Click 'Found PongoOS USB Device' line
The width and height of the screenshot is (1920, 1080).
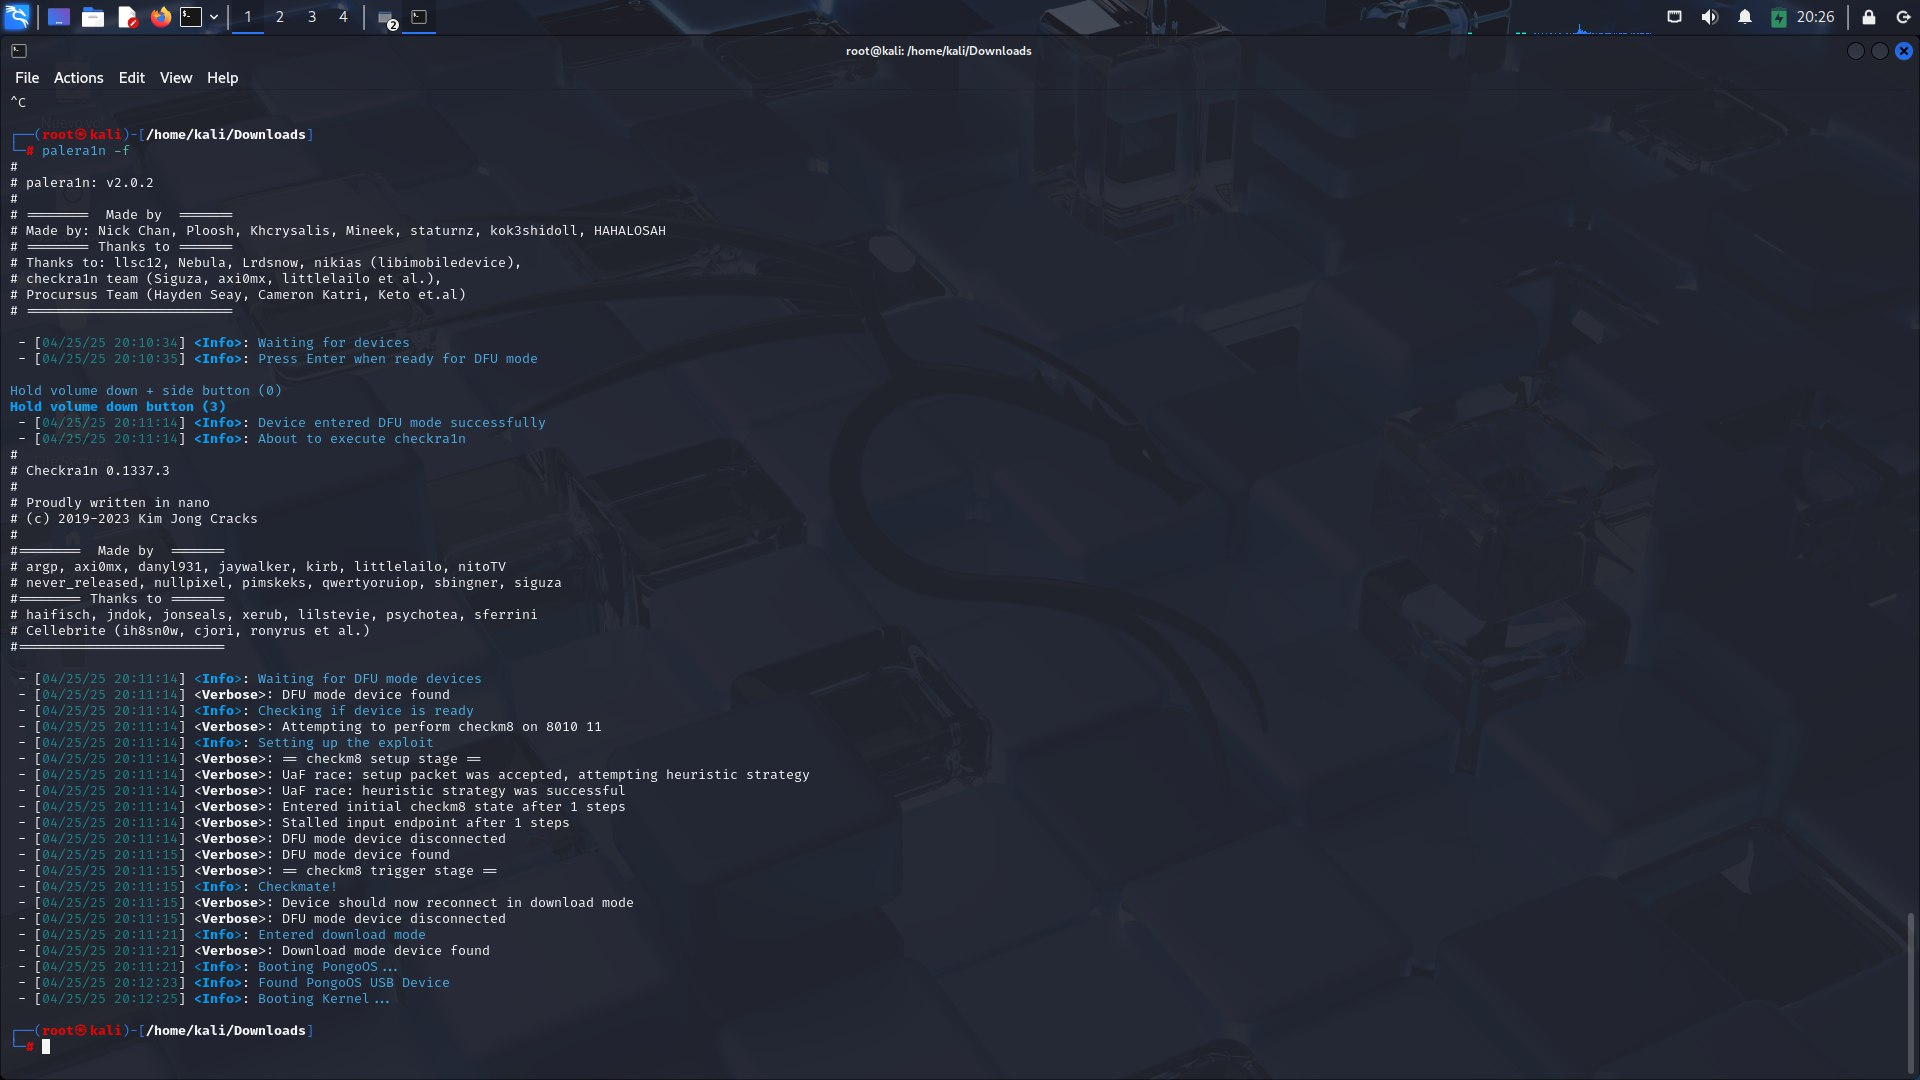click(x=354, y=983)
